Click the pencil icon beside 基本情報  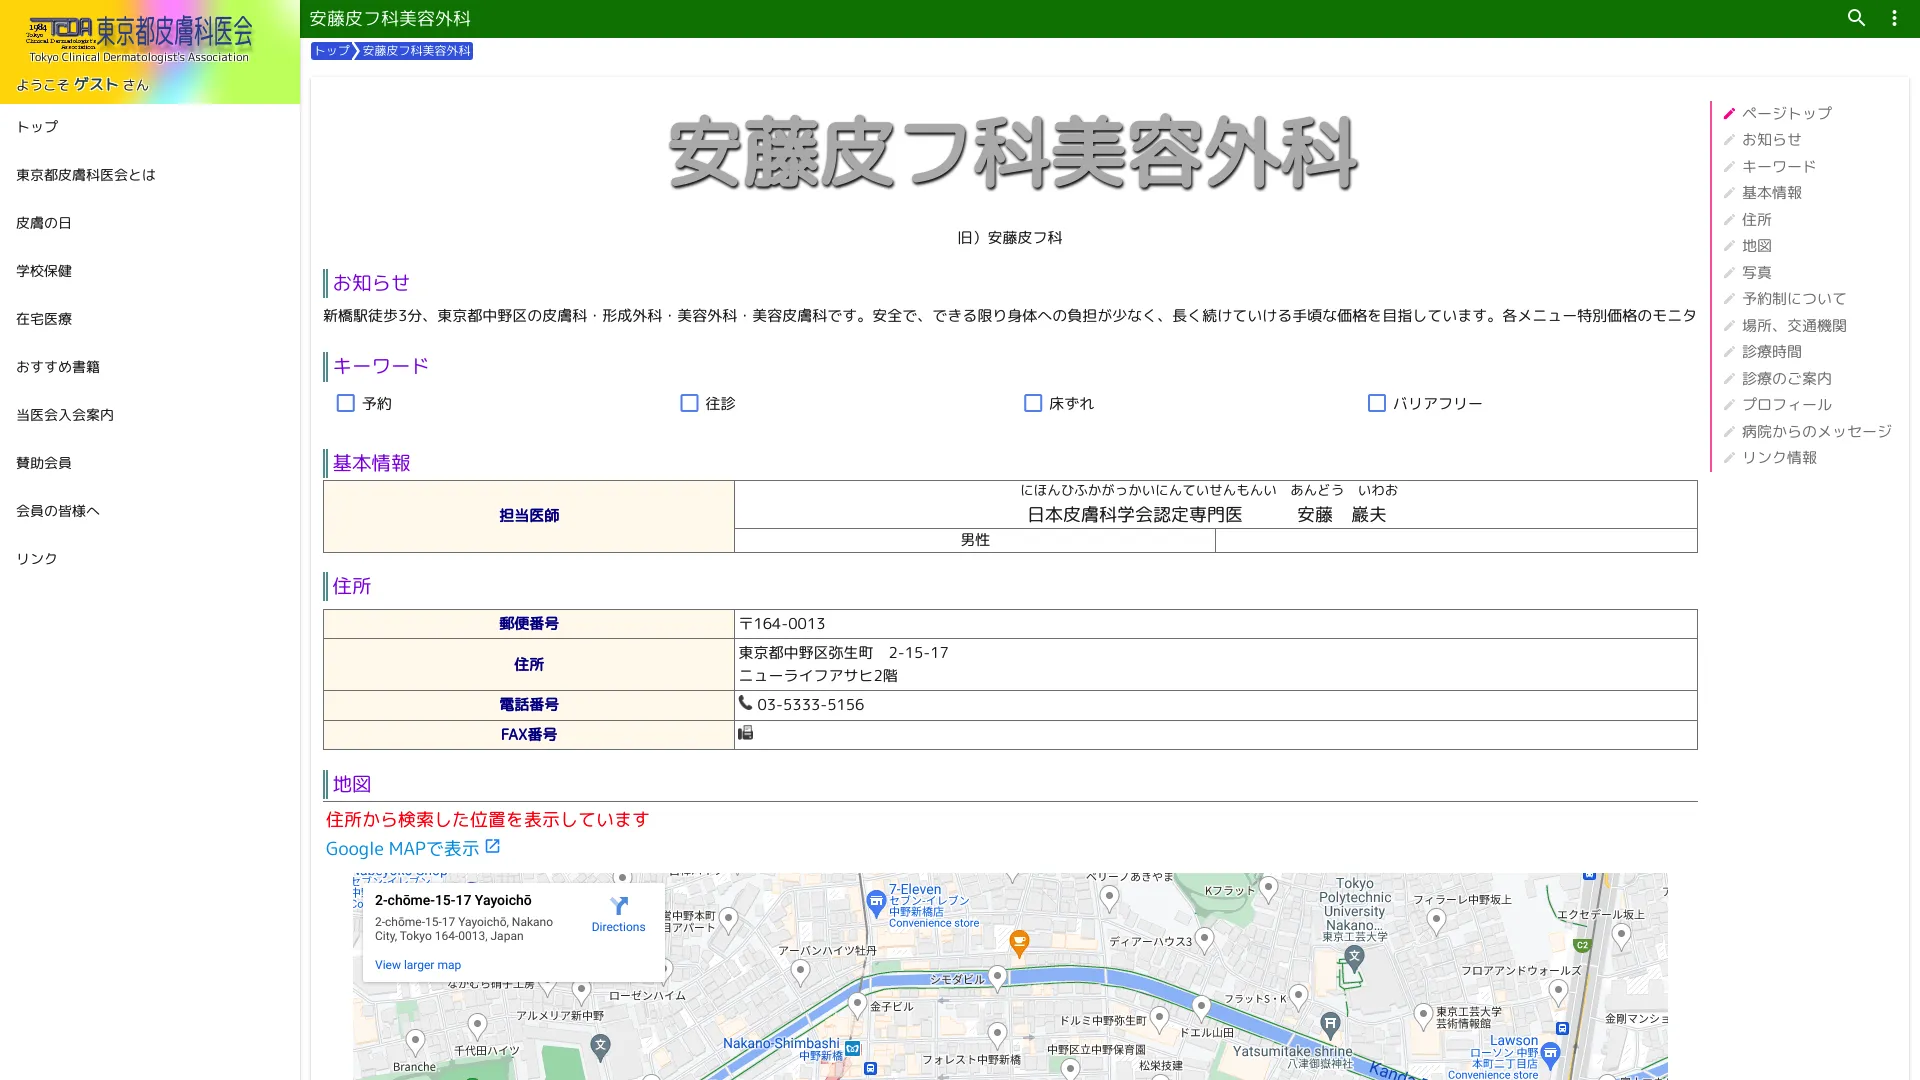pyautogui.click(x=1729, y=193)
